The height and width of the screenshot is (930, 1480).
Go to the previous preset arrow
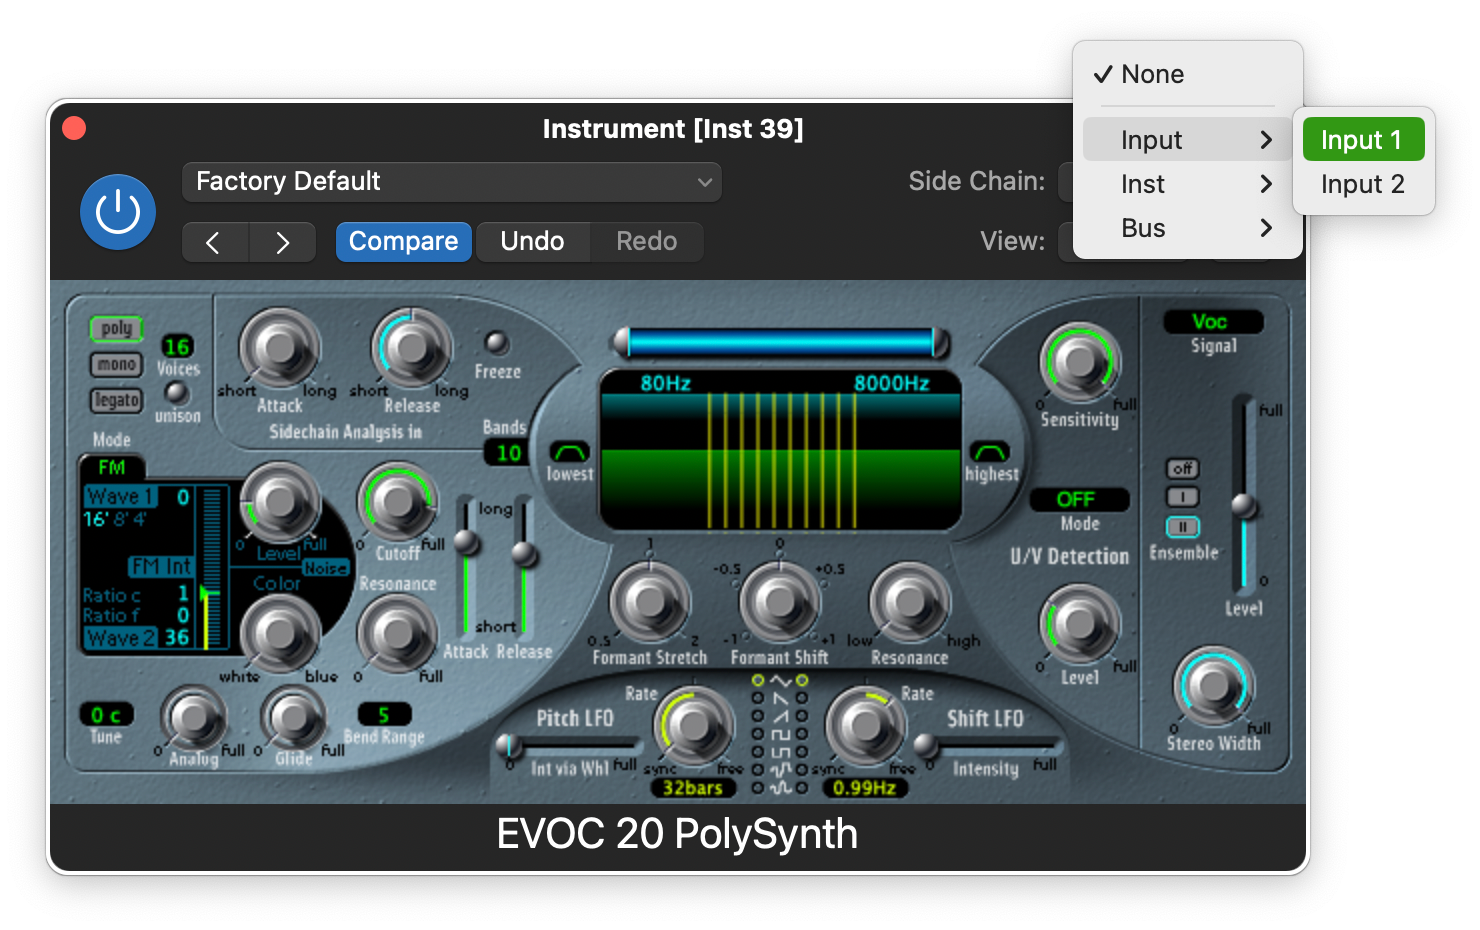click(215, 242)
